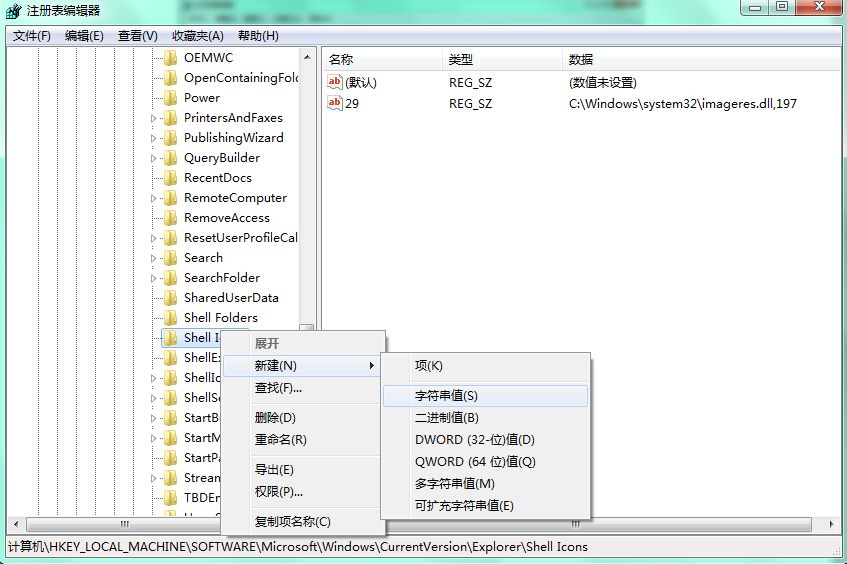Expand the PublishingWizard key
Image resolution: width=847 pixels, height=564 pixels.
click(x=153, y=138)
